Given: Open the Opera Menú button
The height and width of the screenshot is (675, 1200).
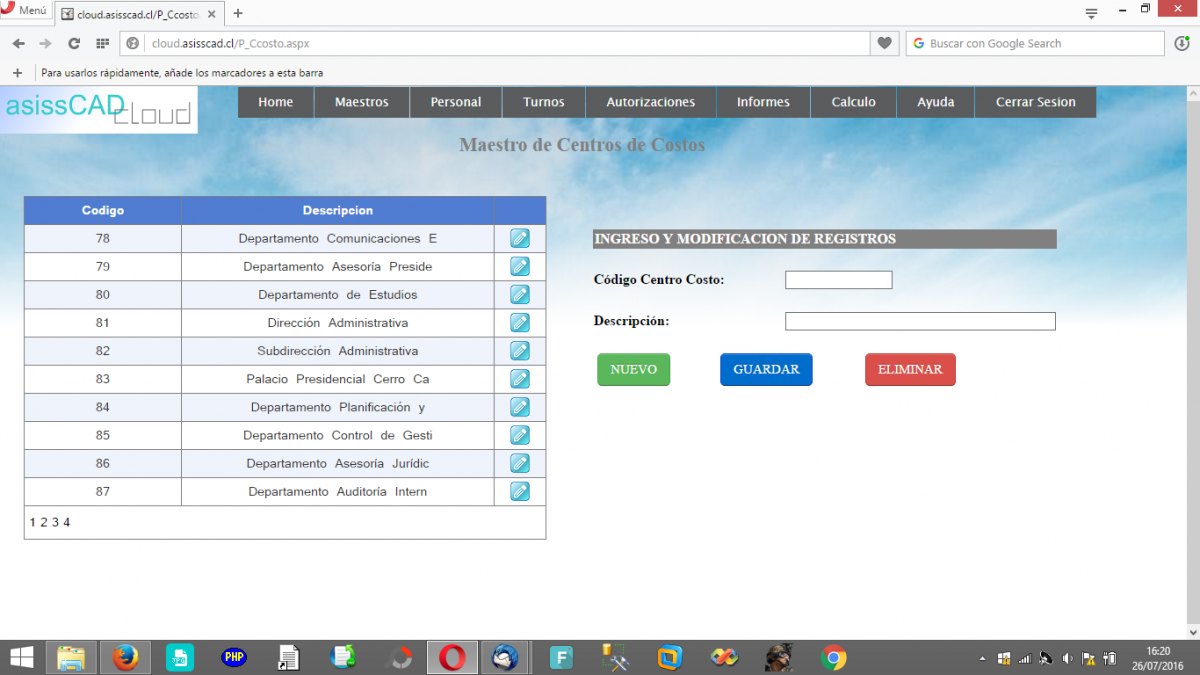Looking at the screenshot, I should 26,10.
